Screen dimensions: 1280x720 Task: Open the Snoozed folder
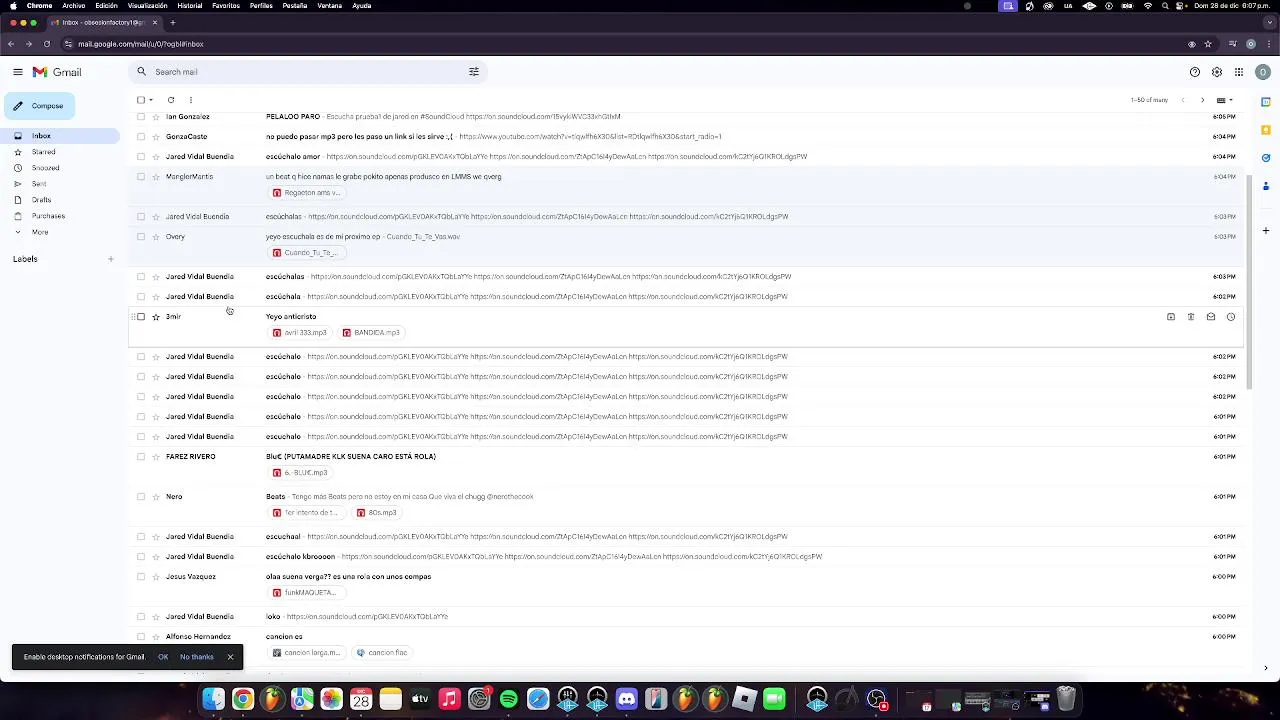(45, 168)
